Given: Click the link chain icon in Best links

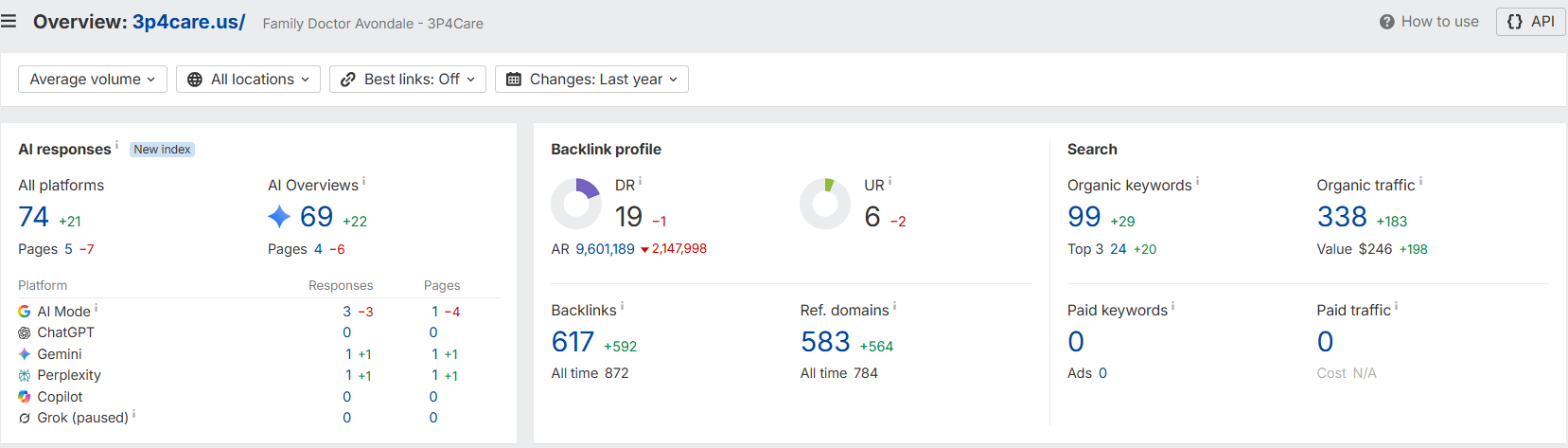Looking at the screenshot, I should pos(348,79).
